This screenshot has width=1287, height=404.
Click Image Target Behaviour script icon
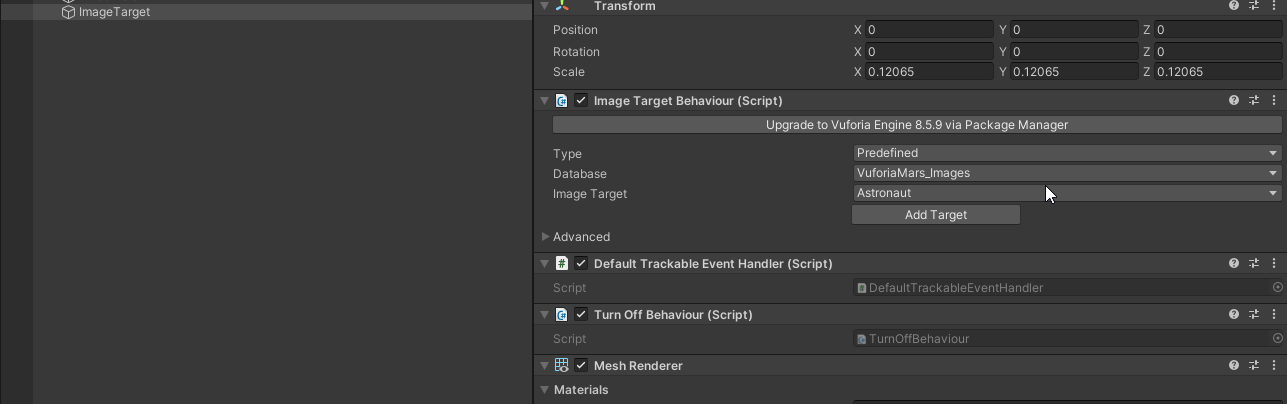click(x=562, y=101)
